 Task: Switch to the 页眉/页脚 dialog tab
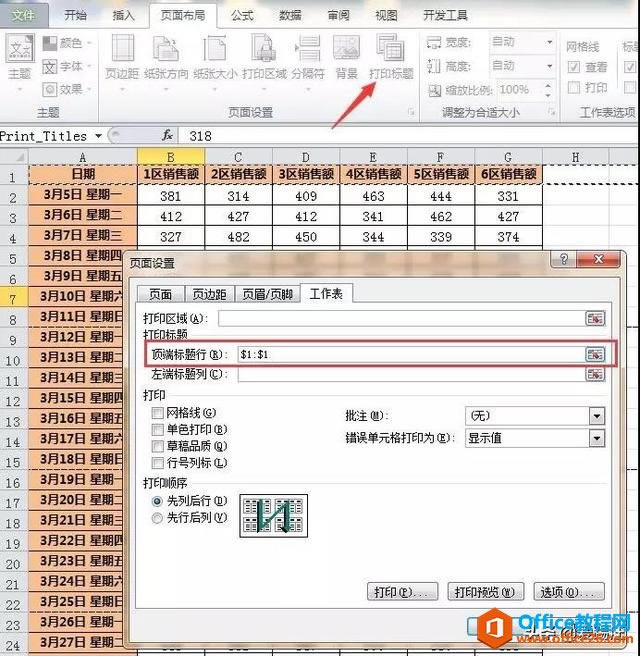267,295
